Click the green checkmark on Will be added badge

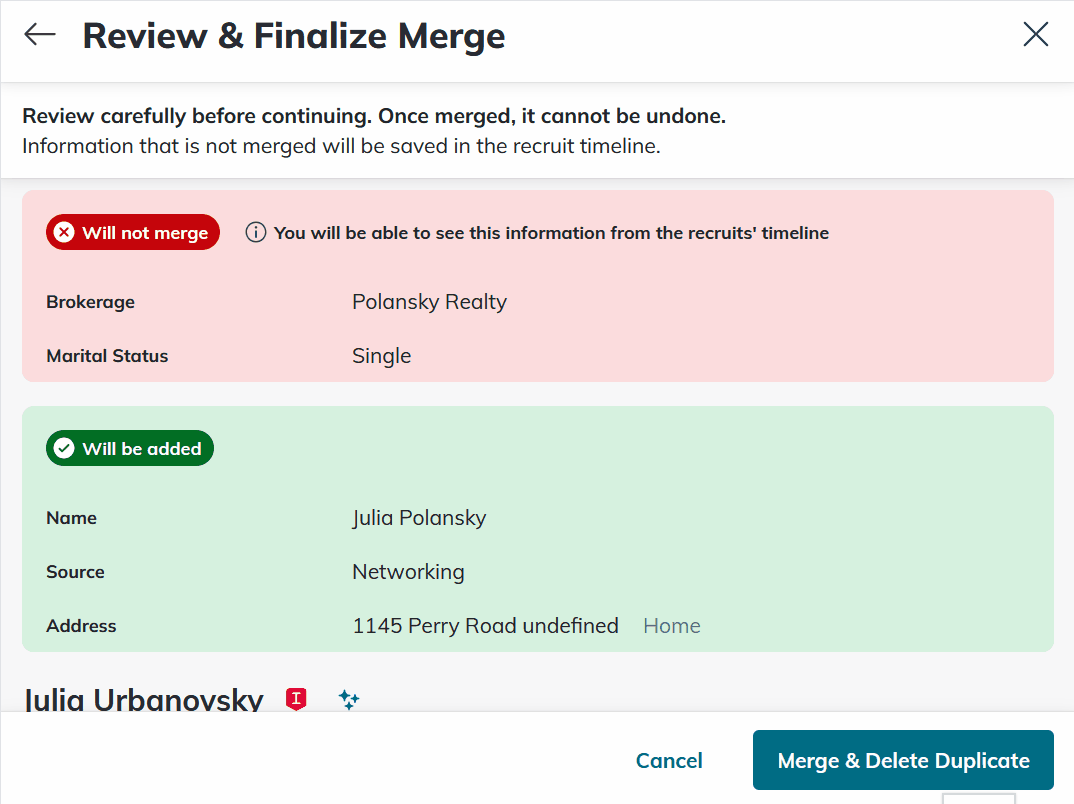[x=64, y=448]
